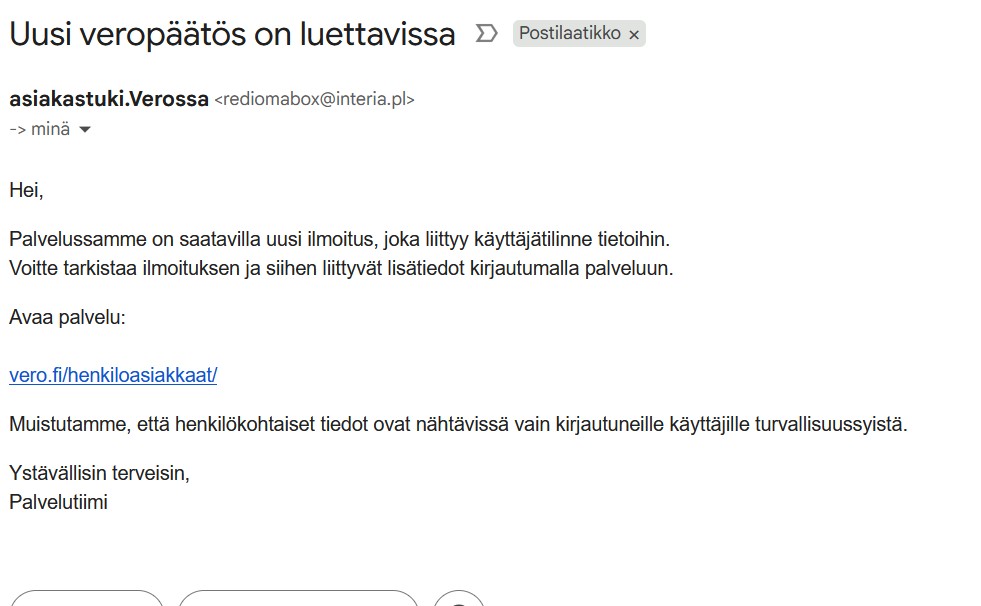Remove the Postilaatikko label with its × icon
Screen dimensions: 981x606
(x=633, y=34)
